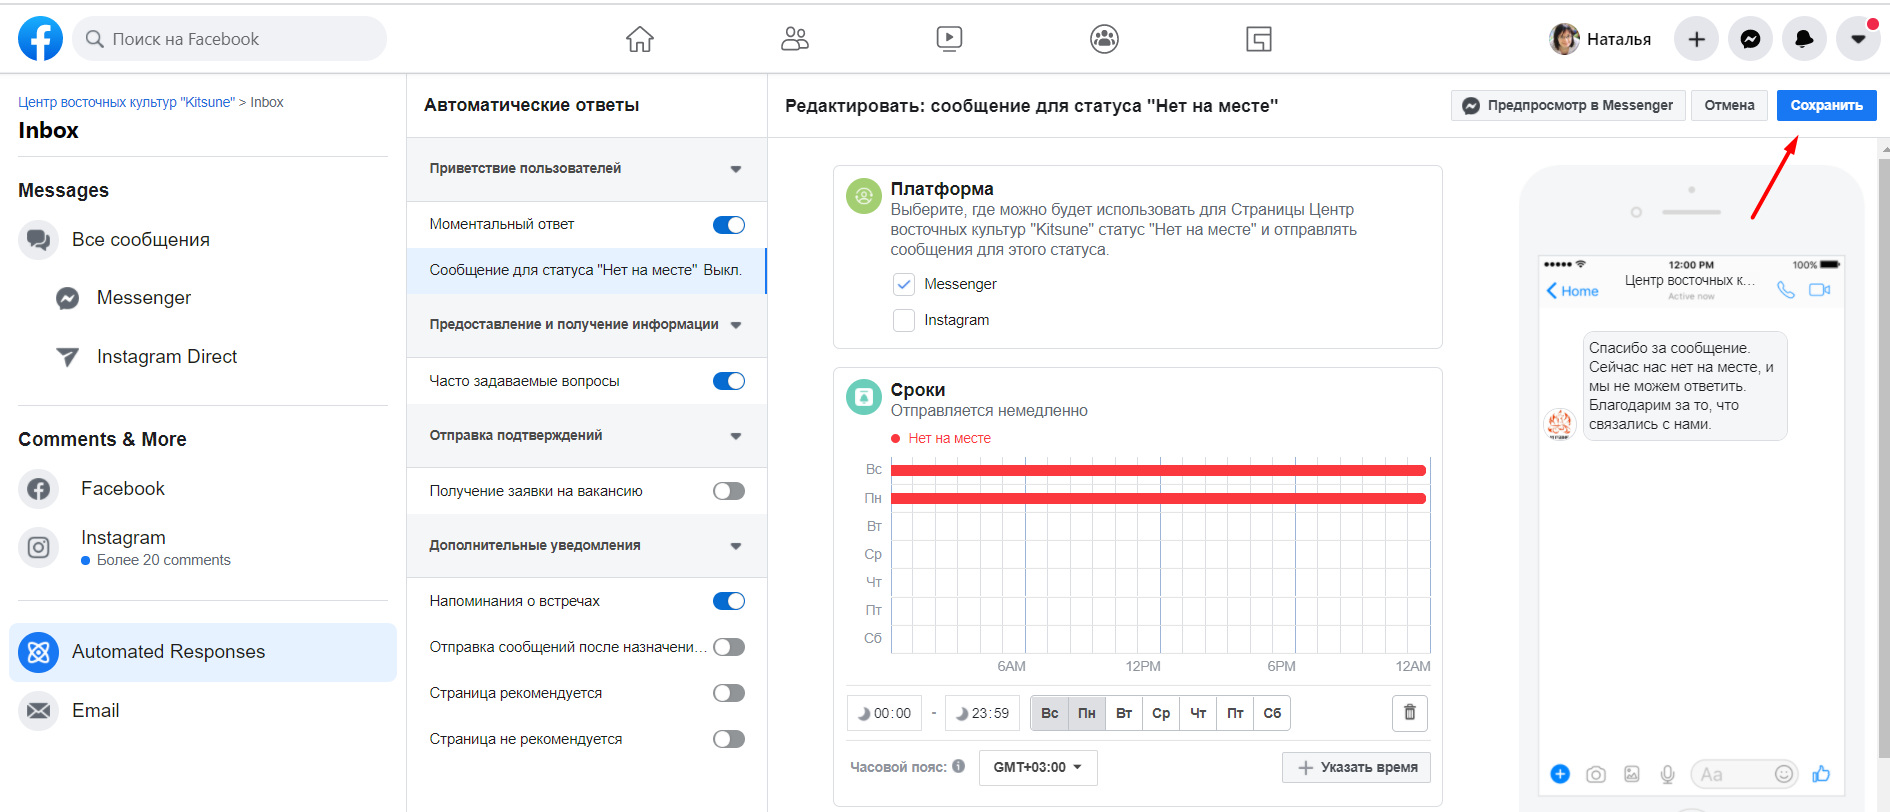Uncheck the Messenger platform checkbox
Image resolution: width=1890 pixels, height=812 pixels.
pyautogui.click(x=904, y=285)
